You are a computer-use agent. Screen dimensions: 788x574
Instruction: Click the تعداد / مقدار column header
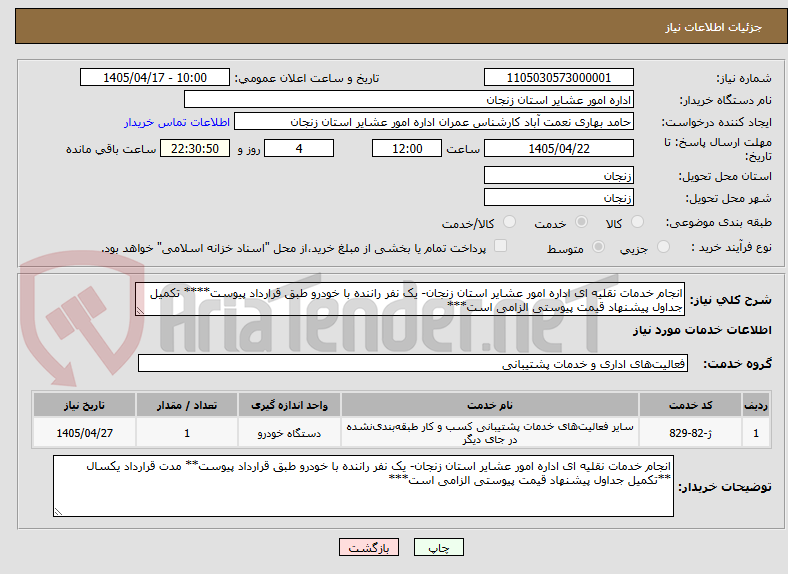(187, 405)
